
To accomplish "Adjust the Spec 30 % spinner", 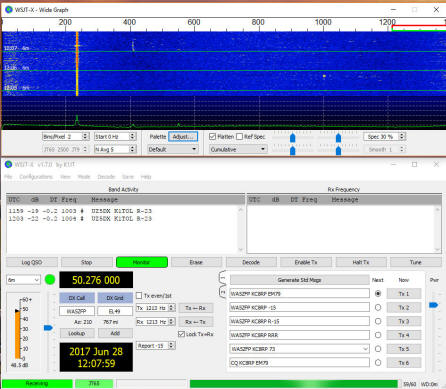I will click(x=402, y=137).
